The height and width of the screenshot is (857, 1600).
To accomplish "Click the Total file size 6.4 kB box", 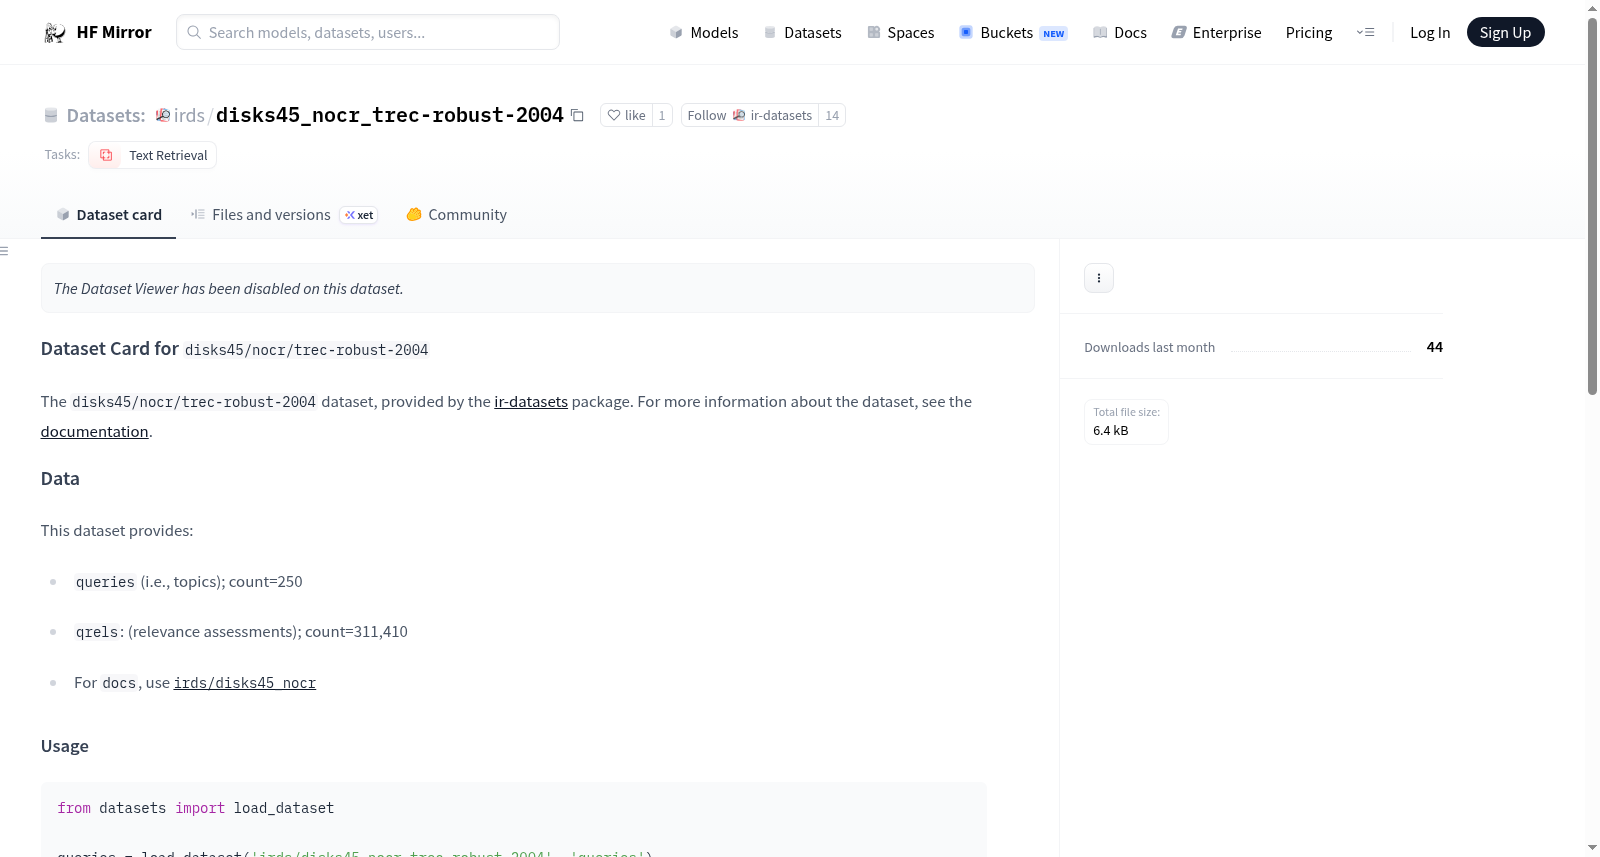I will [1126, 422].
